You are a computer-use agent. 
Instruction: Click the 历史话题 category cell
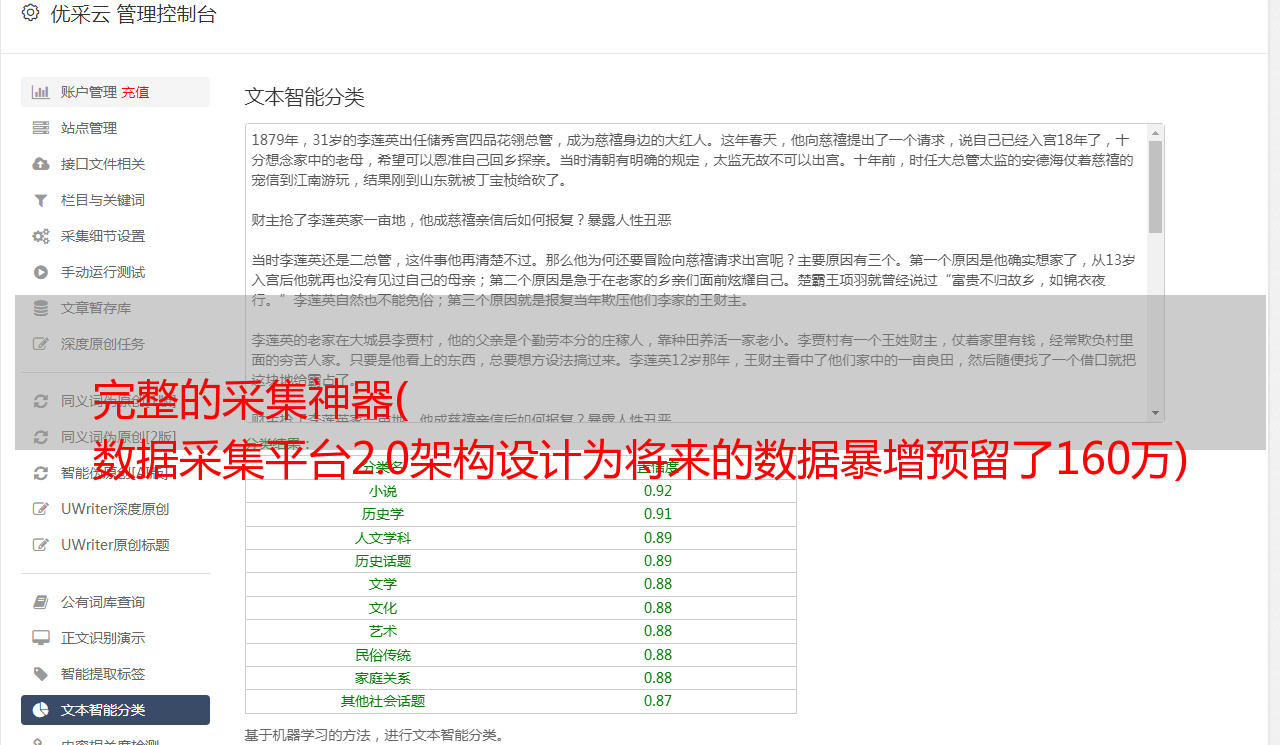tap(382, 561)
